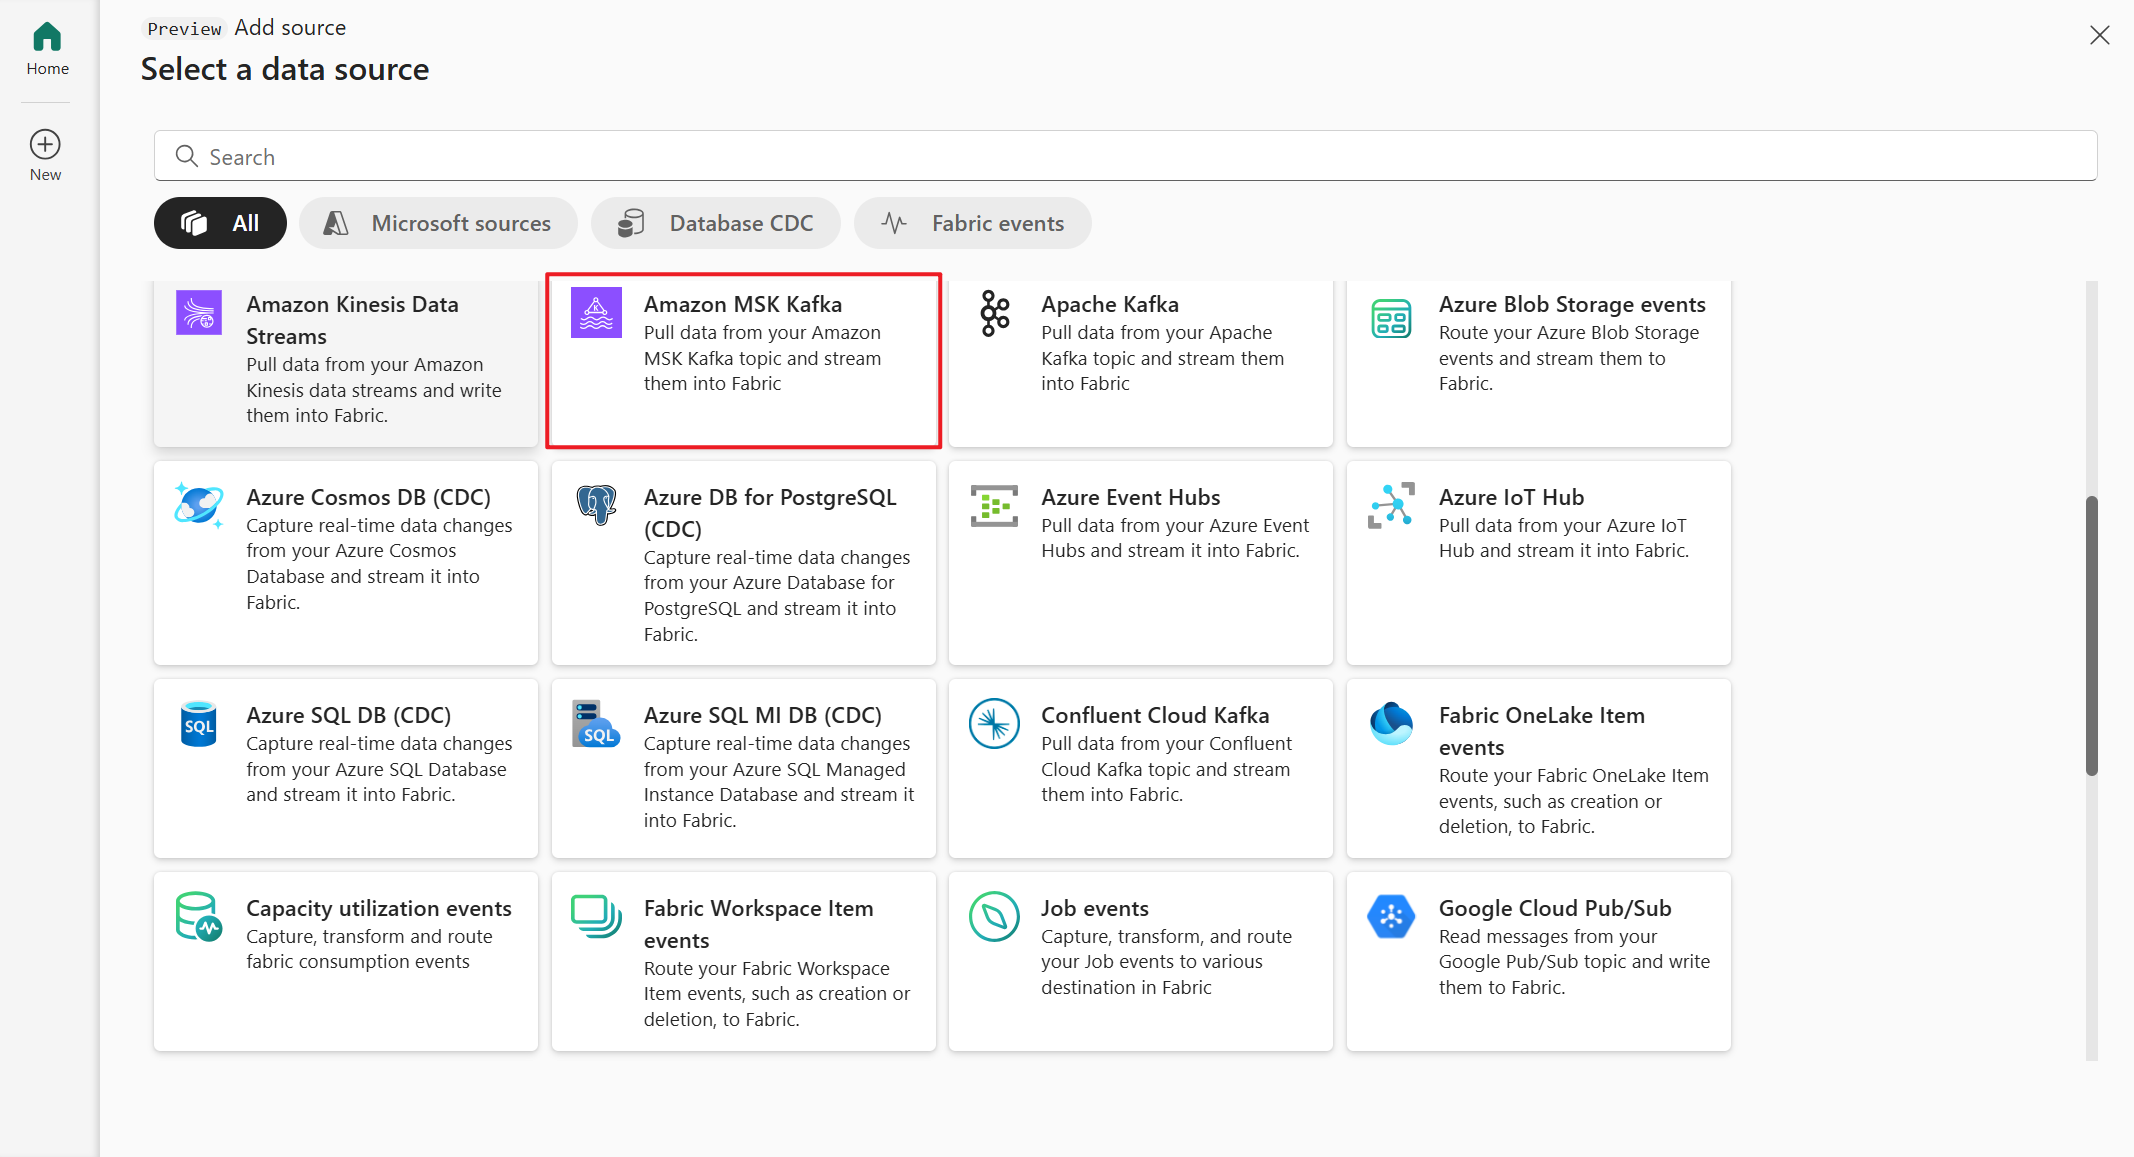The image size is (2134, 1157).
Task: Click 'Pull data from your Apache Kafka' description
Action: (x=1162, y=358)
